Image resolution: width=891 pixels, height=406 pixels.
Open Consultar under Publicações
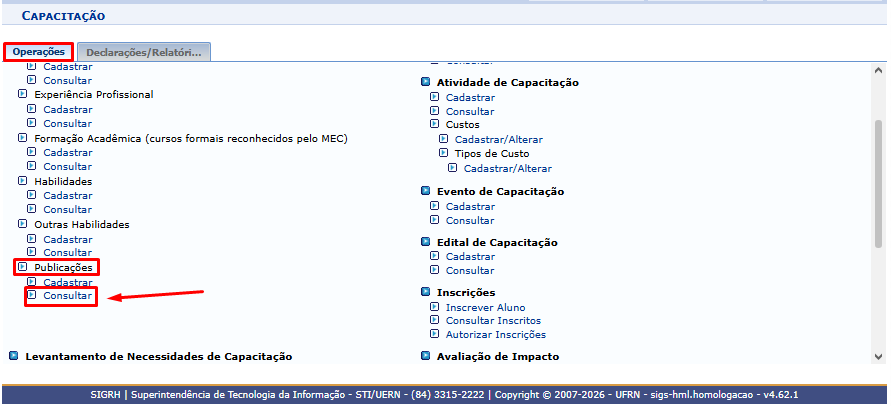[68, 296]
